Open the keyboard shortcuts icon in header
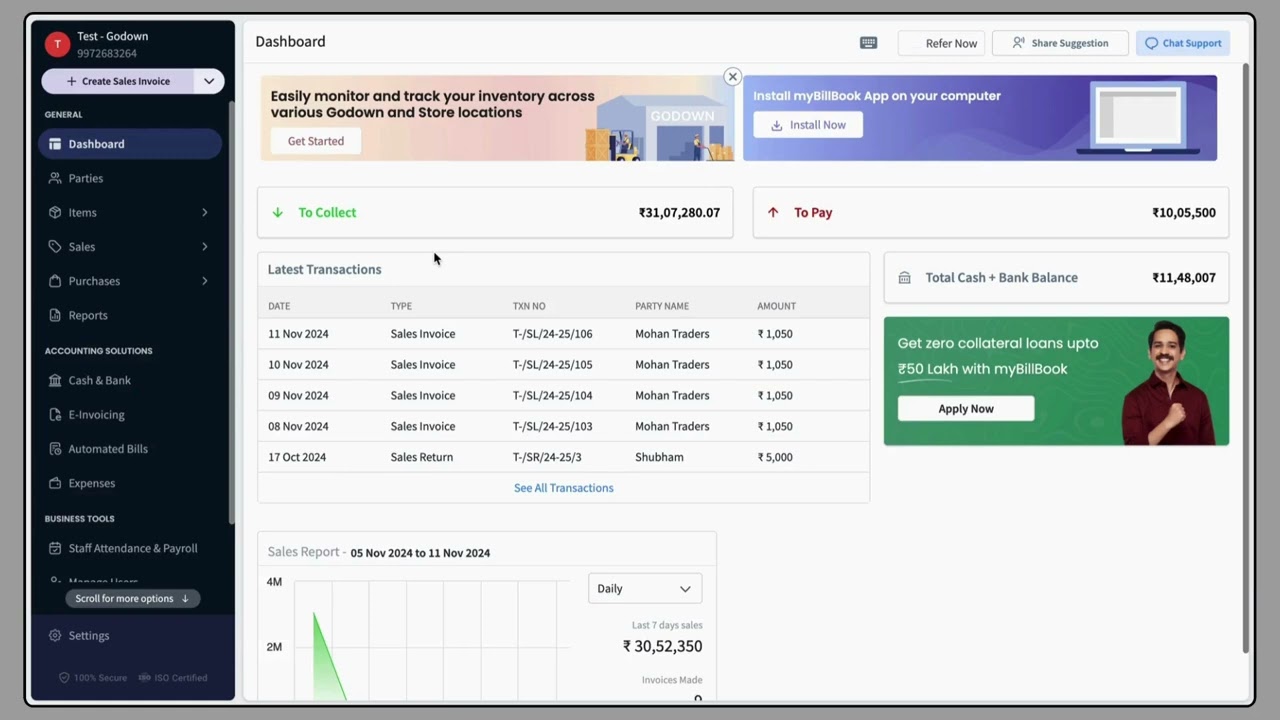The image size is (1280, 720). coord(868,43)
